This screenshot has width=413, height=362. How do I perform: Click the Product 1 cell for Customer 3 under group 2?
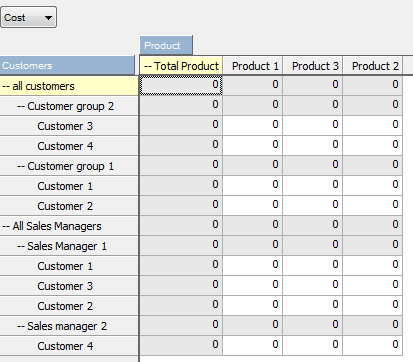tap(253, 125)
